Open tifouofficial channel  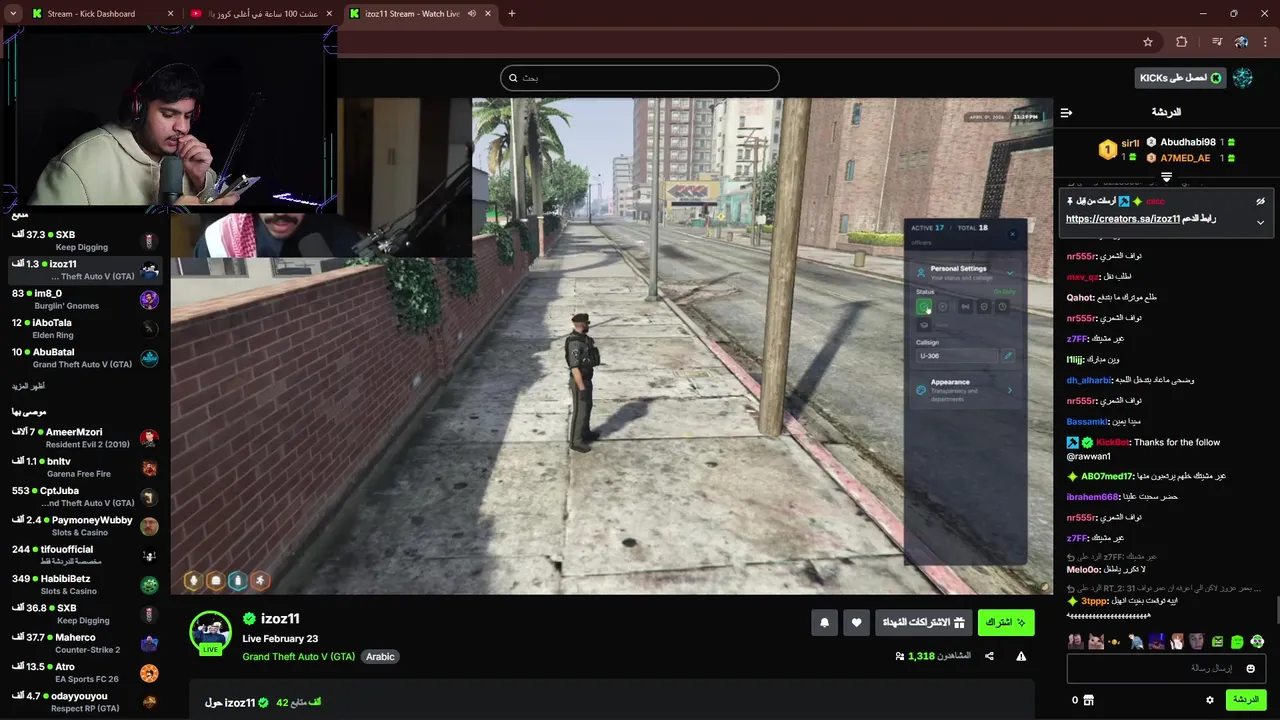(85, 555)
